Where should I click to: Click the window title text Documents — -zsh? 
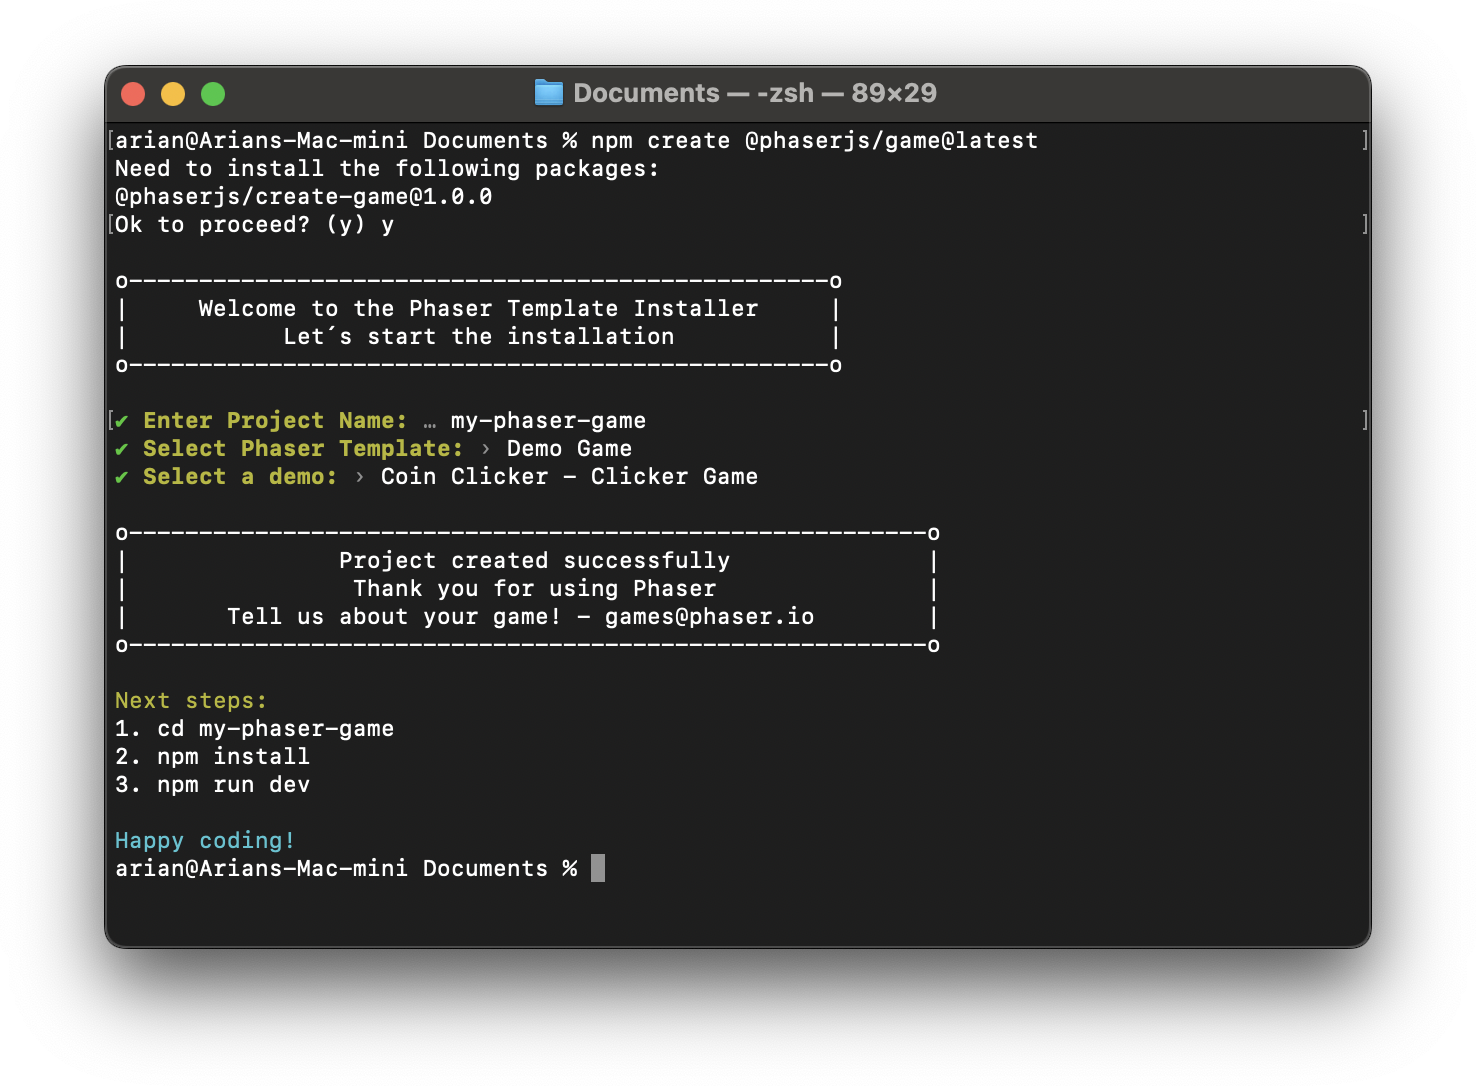tap(694, 93)
